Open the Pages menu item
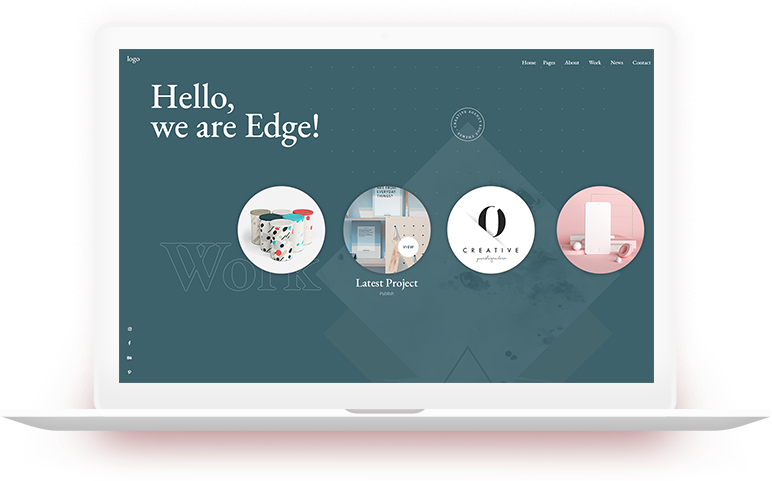This screenshot has width=772, height=481. click(x=549, y=63)
